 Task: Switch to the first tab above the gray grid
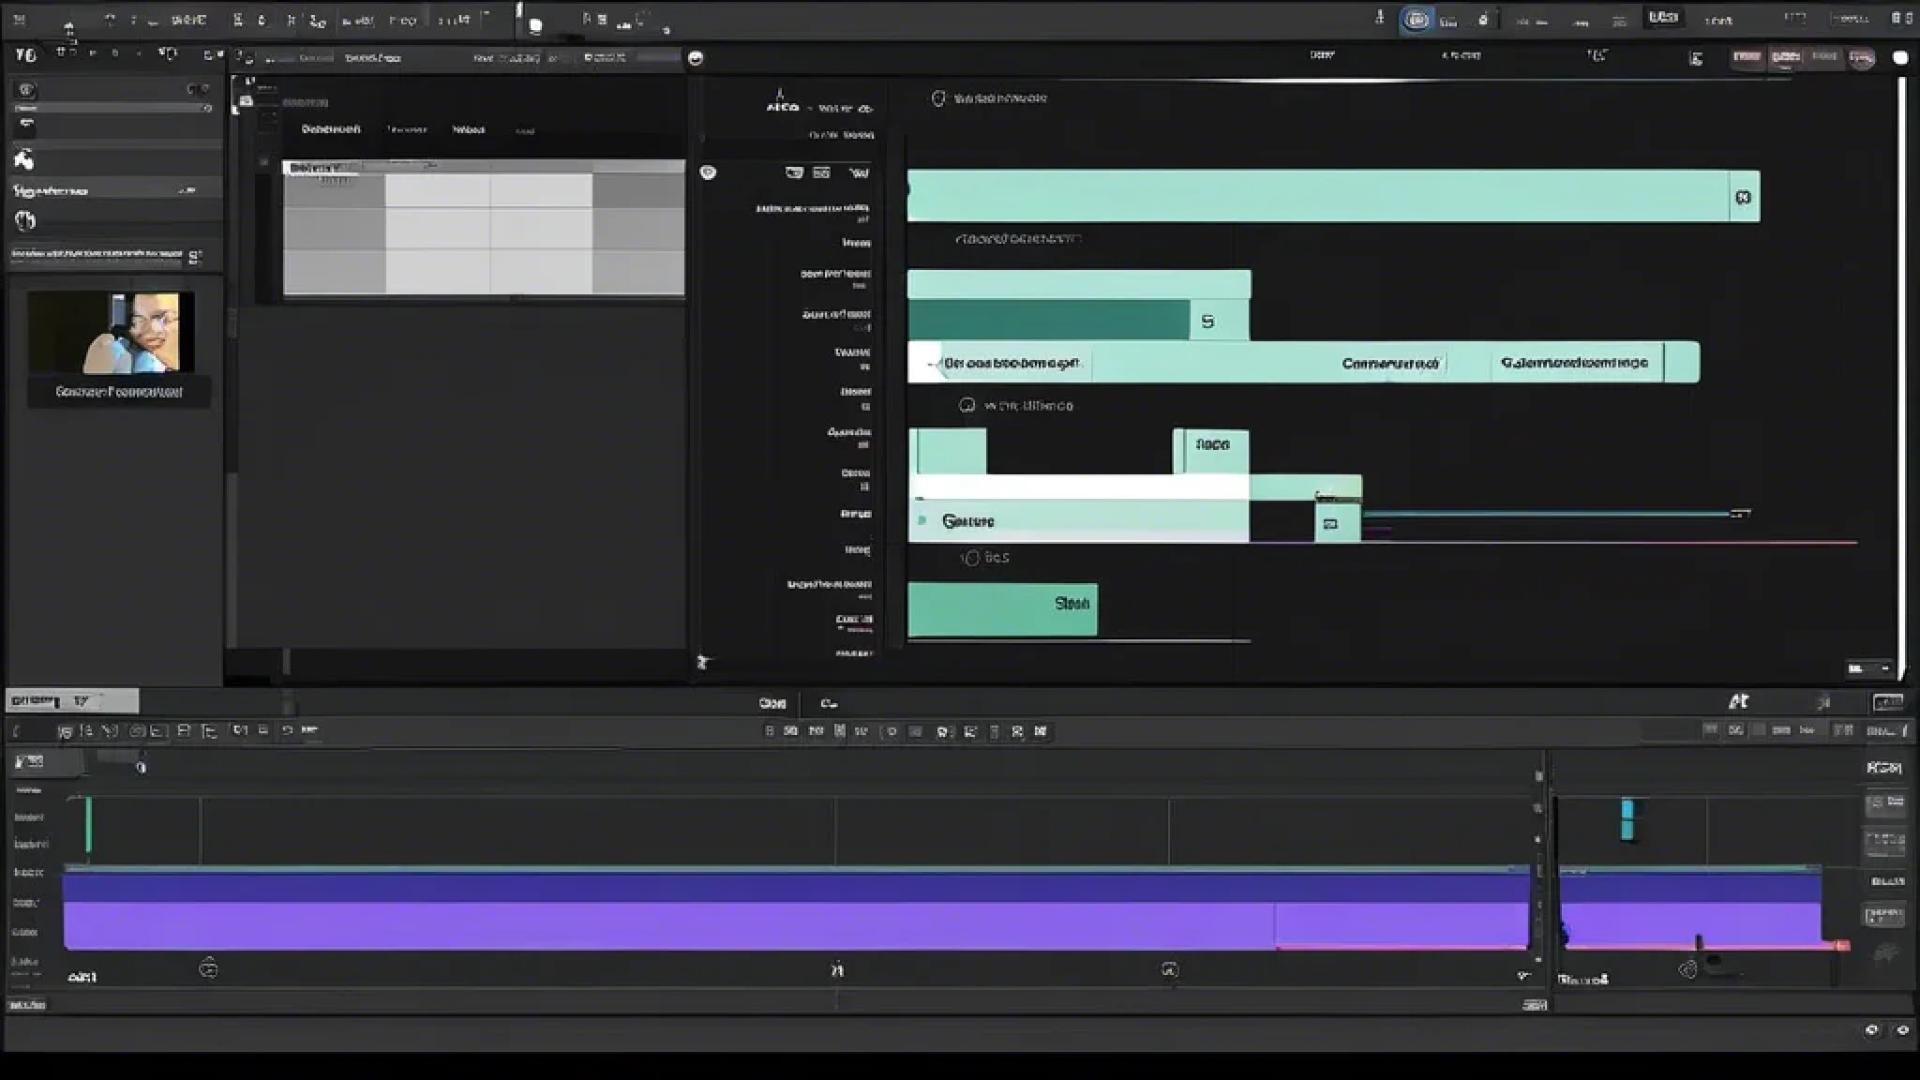pos(330,129)
